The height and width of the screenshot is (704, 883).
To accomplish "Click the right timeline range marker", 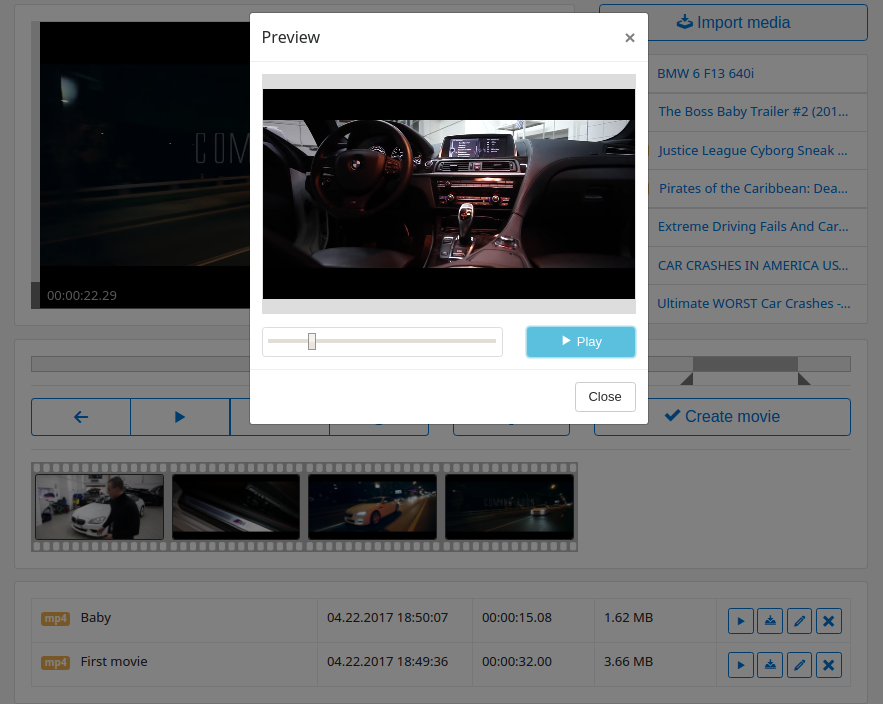I will [803, 379].
